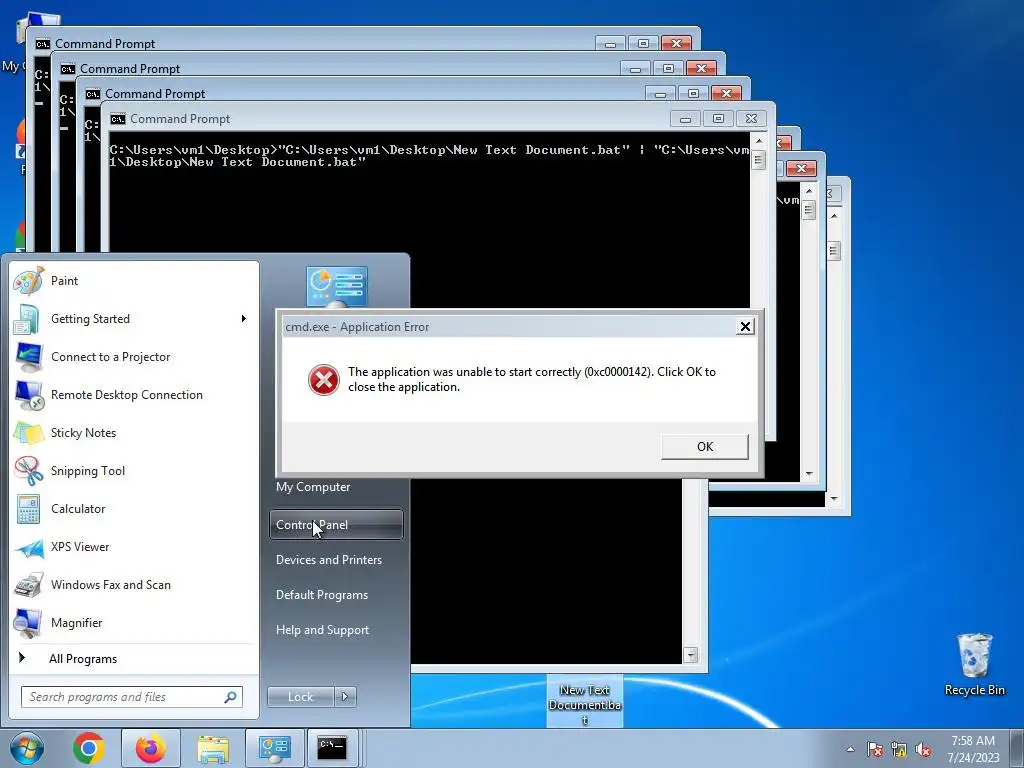
Task: Close the front Command Prompt window
Action: [x=752, y=119]
